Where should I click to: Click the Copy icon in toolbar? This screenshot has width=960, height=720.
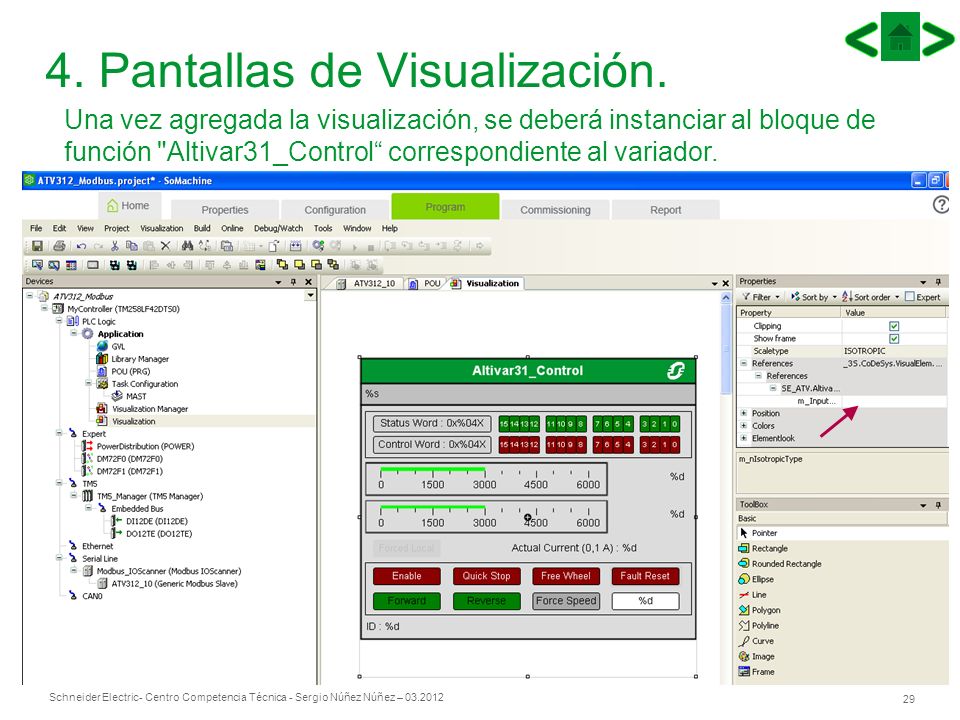pyautogui.click(x=131, y=246)
